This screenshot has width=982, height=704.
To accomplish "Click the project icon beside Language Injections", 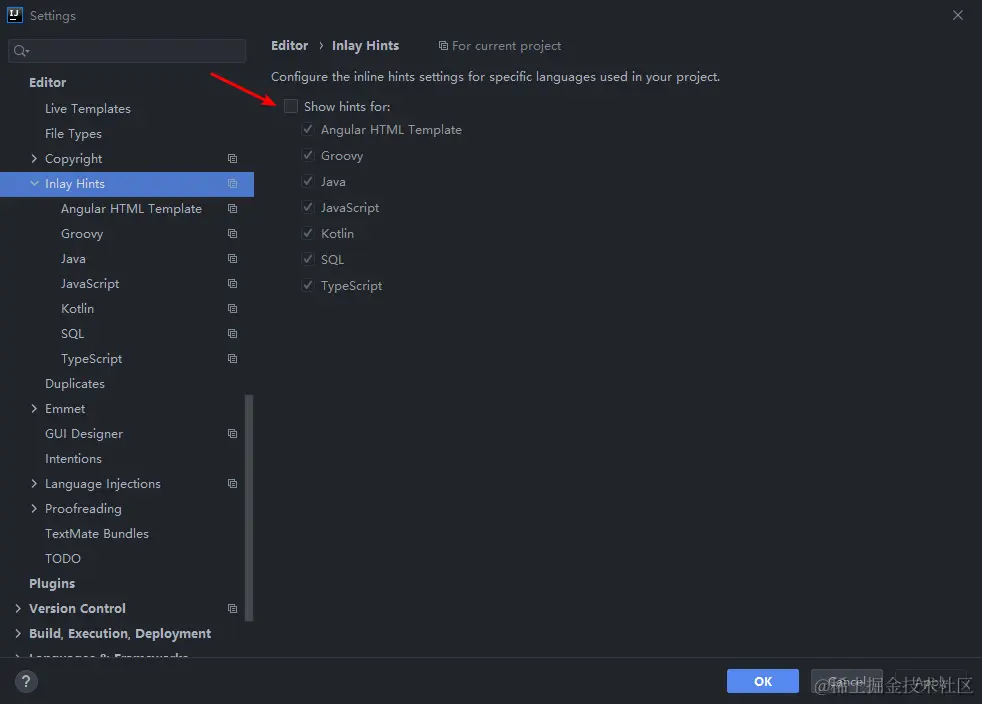I will pyautogui.click(x=232, y=484).
